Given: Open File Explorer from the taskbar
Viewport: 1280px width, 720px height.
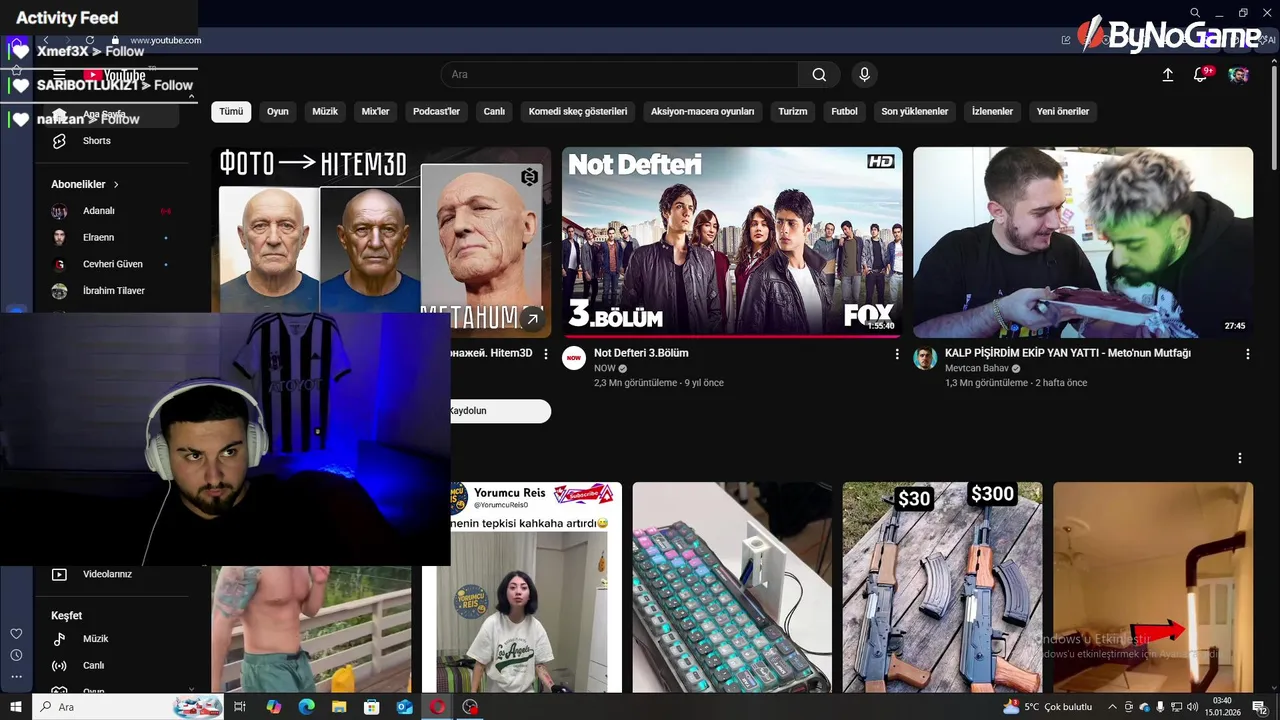Looking at the screenshot, I should (339, 707).
